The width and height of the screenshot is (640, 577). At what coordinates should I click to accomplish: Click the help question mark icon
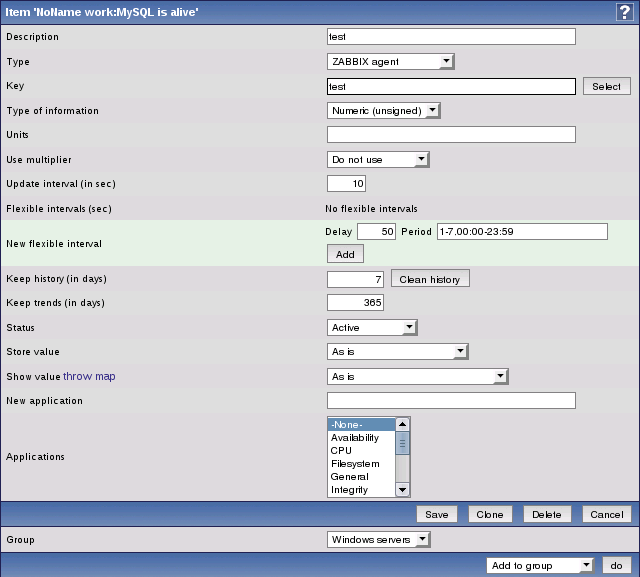tap(625, 10)
